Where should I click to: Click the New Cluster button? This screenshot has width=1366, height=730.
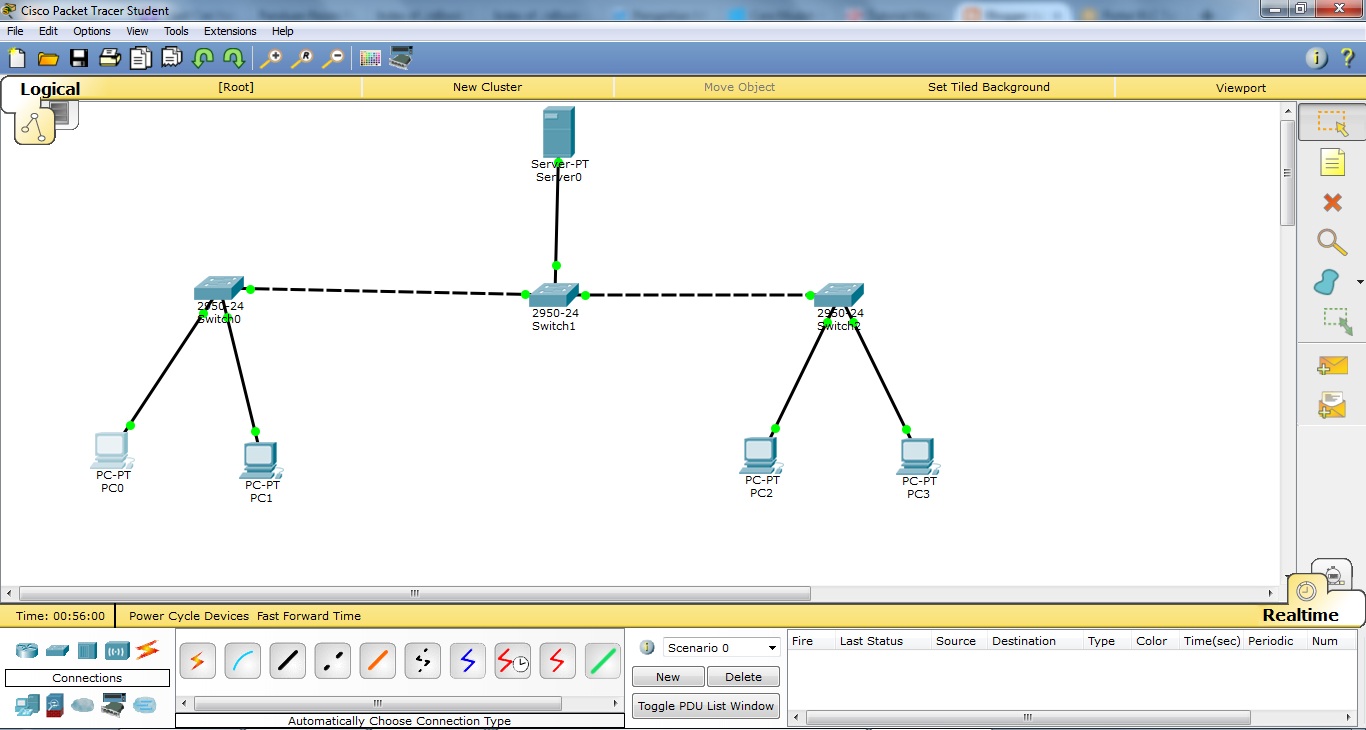[x=487, y=87]
